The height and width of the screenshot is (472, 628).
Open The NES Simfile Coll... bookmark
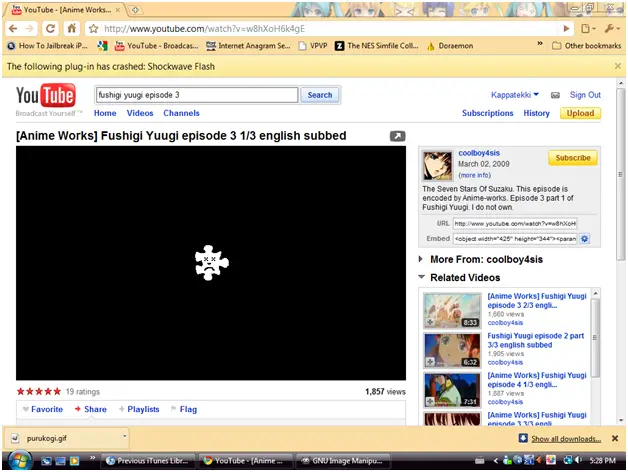click(376, 46)
